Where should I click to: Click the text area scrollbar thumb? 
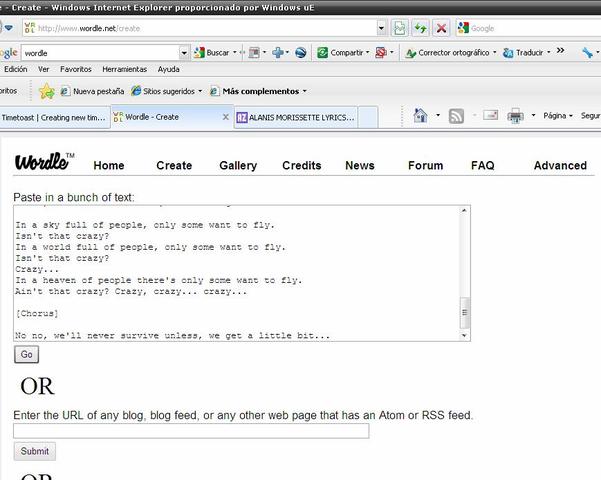pyautogui.click(x=465, y=312)
